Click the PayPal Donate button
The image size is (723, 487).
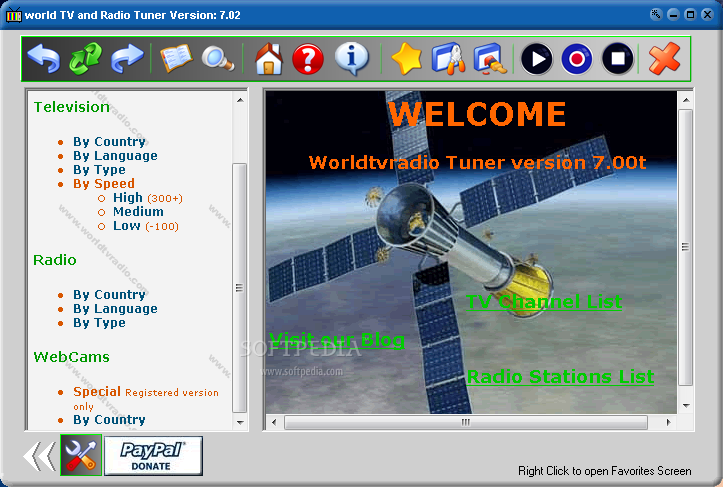154,456
